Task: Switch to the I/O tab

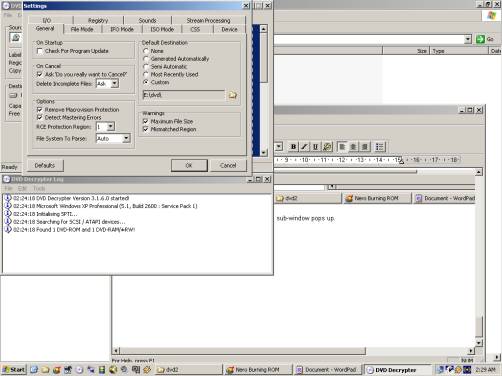Action: (47, 20)
